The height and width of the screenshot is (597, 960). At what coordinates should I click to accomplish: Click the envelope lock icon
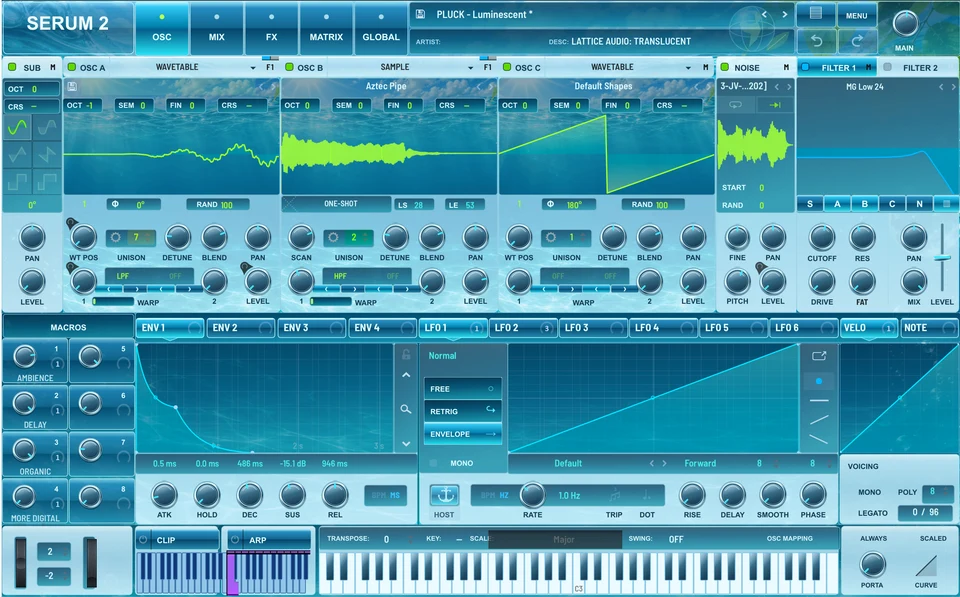coord(406,354)
